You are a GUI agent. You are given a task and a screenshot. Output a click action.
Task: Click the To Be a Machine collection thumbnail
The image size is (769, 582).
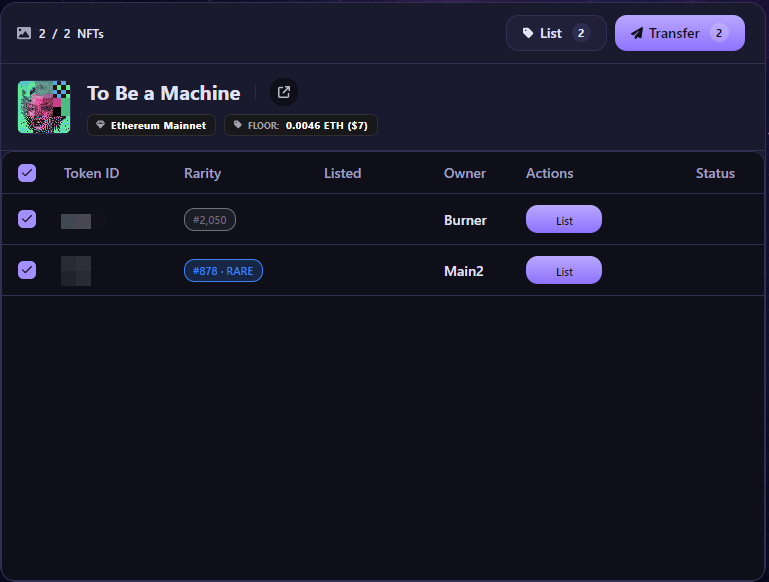point(44,107)
